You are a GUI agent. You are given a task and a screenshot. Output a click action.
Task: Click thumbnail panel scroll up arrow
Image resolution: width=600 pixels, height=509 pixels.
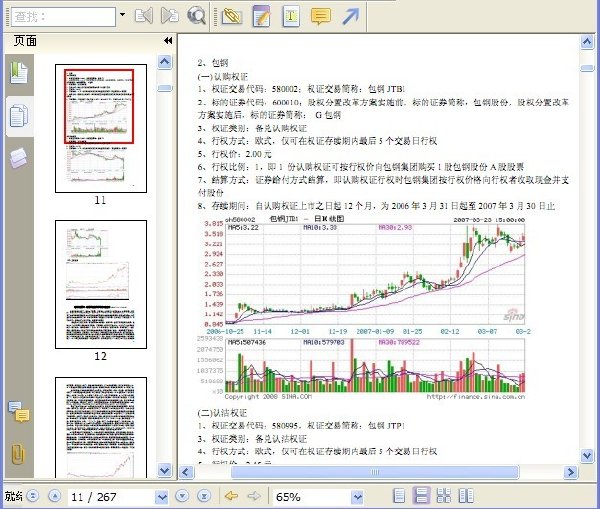(165, 62)
